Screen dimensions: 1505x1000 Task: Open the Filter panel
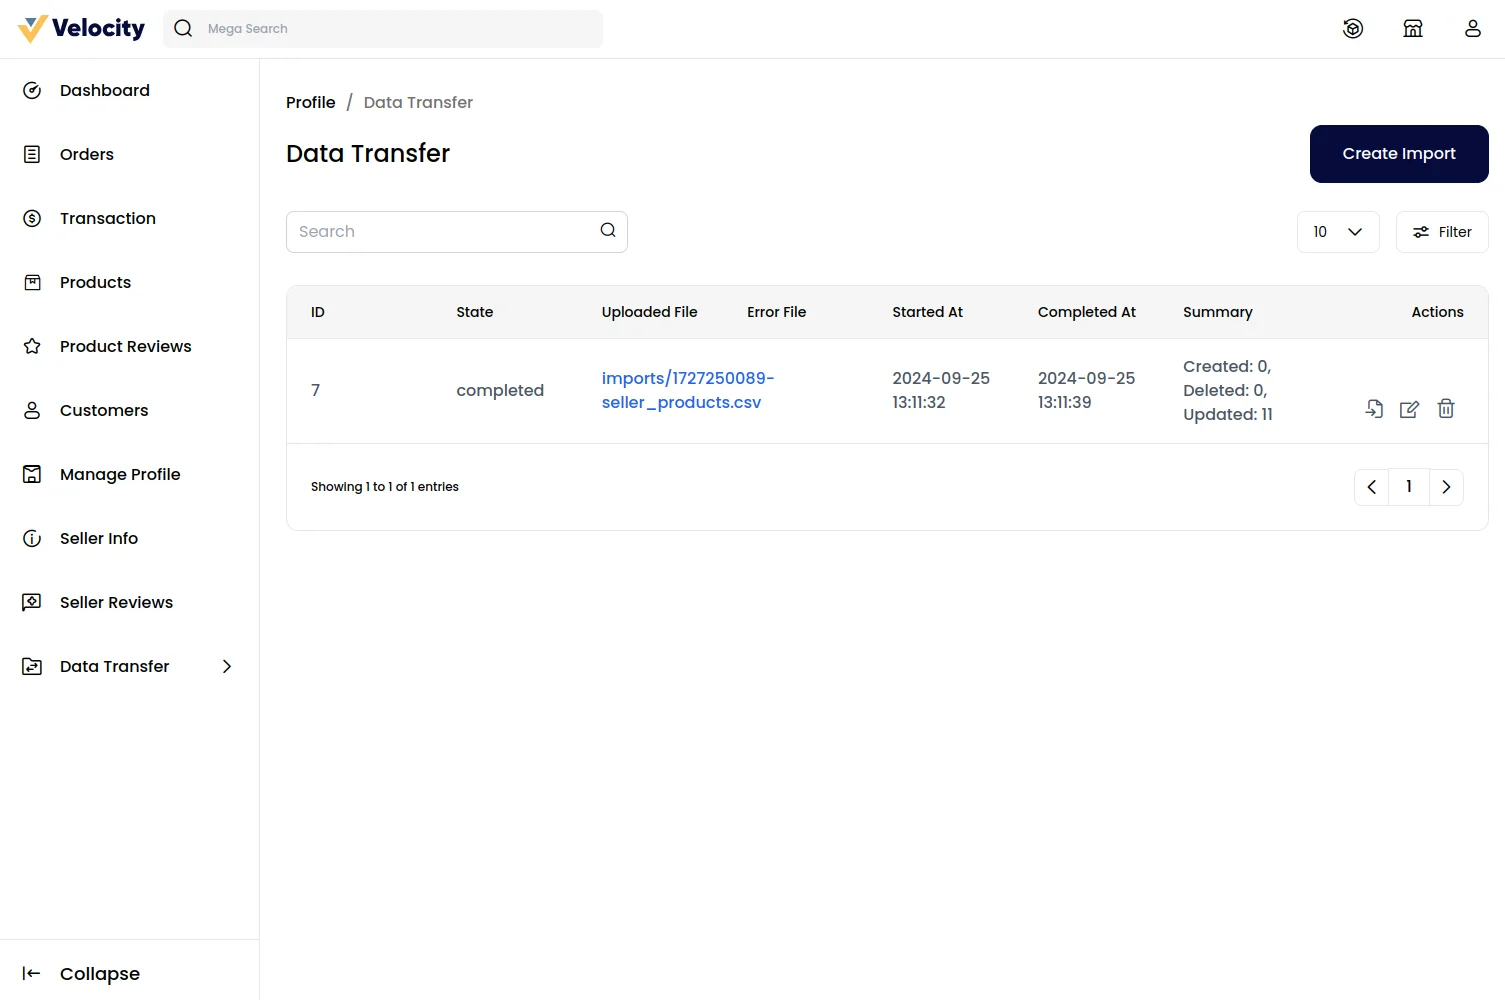tap(1441, 231)
